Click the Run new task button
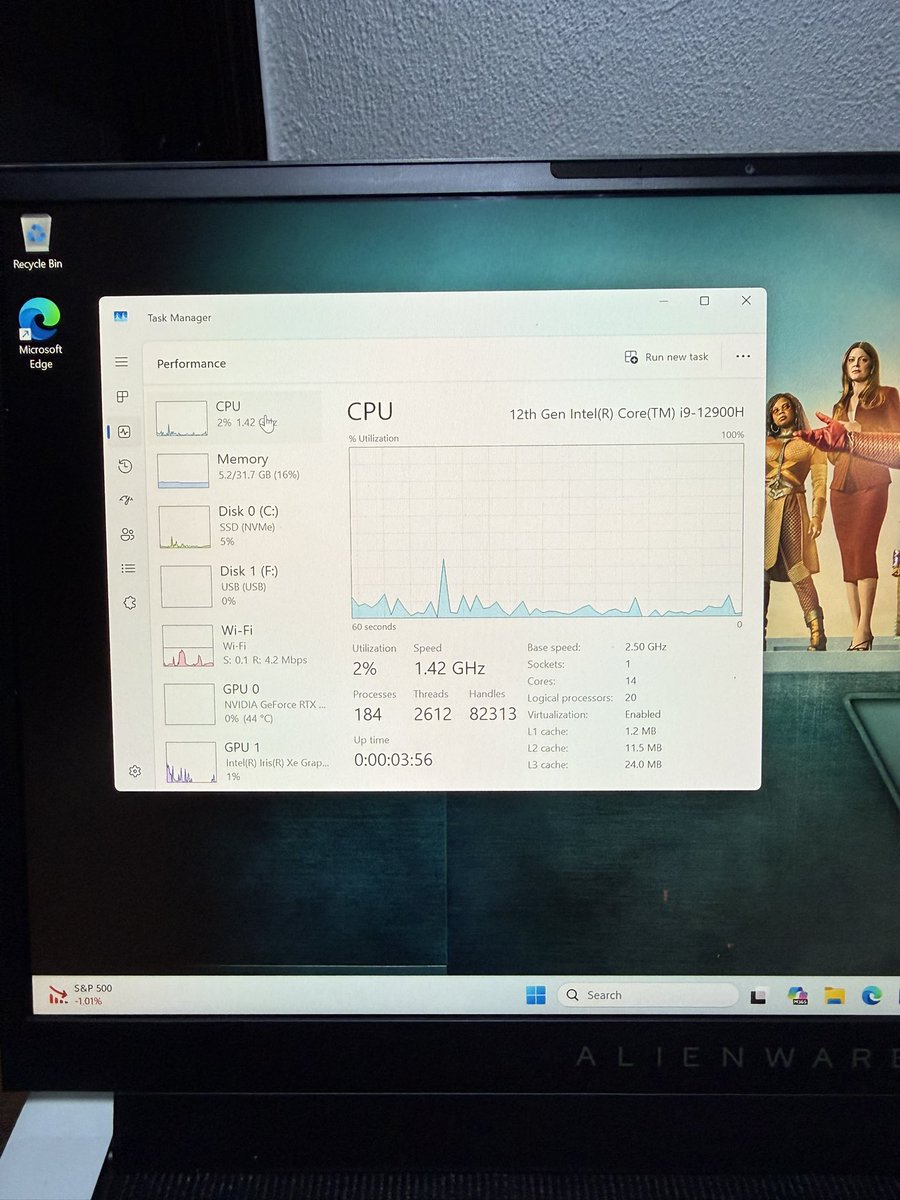Viewport: 900px width, 1200px height. click(666, 357)
